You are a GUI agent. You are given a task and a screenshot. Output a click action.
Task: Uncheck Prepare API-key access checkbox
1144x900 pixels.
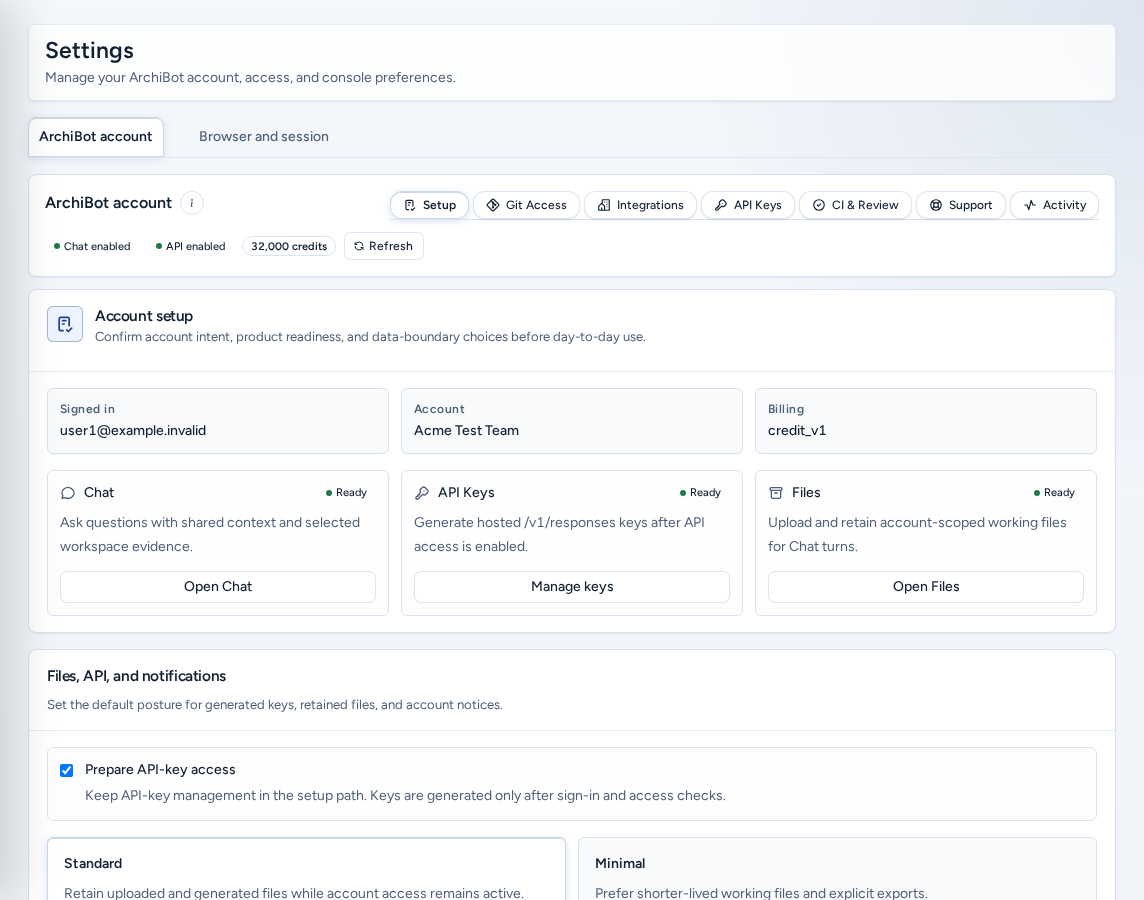[x=66, y=771]
